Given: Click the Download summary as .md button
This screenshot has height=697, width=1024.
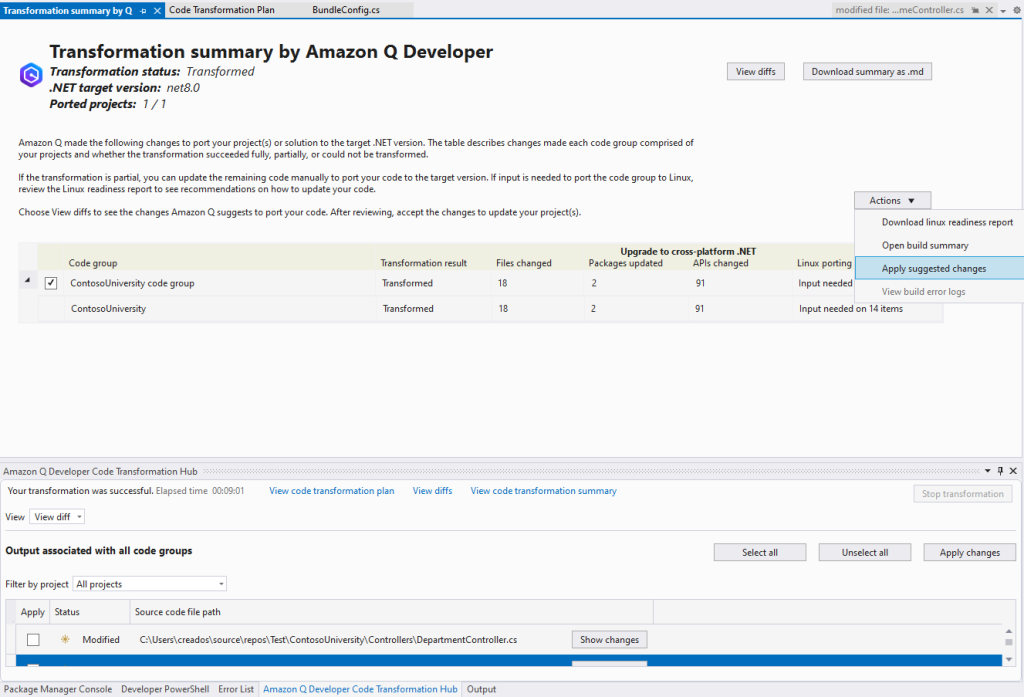Looking at the screenshot, I should click(x=866, y=71).
